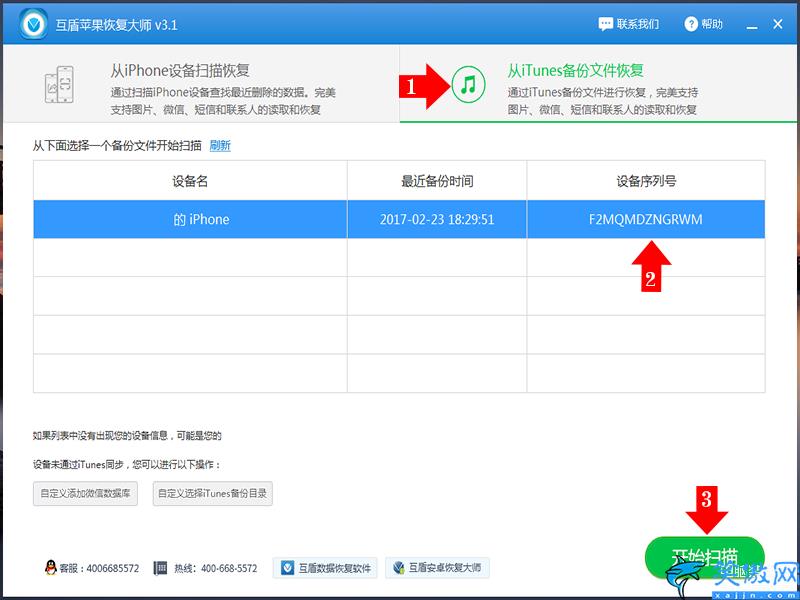Click serial number F2MQMDZNGRWM cell
This screenshot has width=800, height=600.
click(646, 219)
